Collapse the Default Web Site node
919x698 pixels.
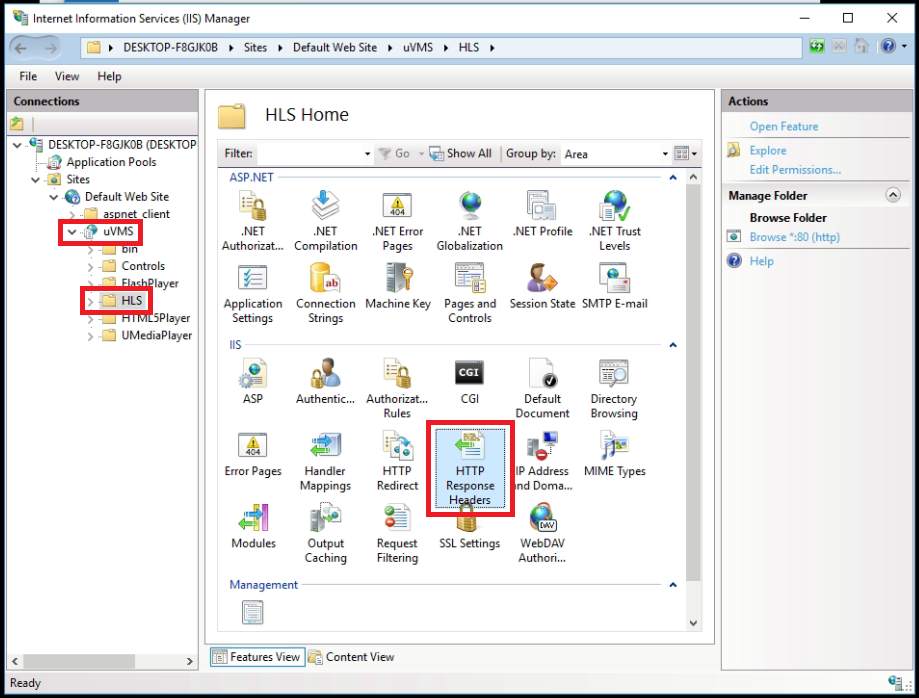[54, 197]
